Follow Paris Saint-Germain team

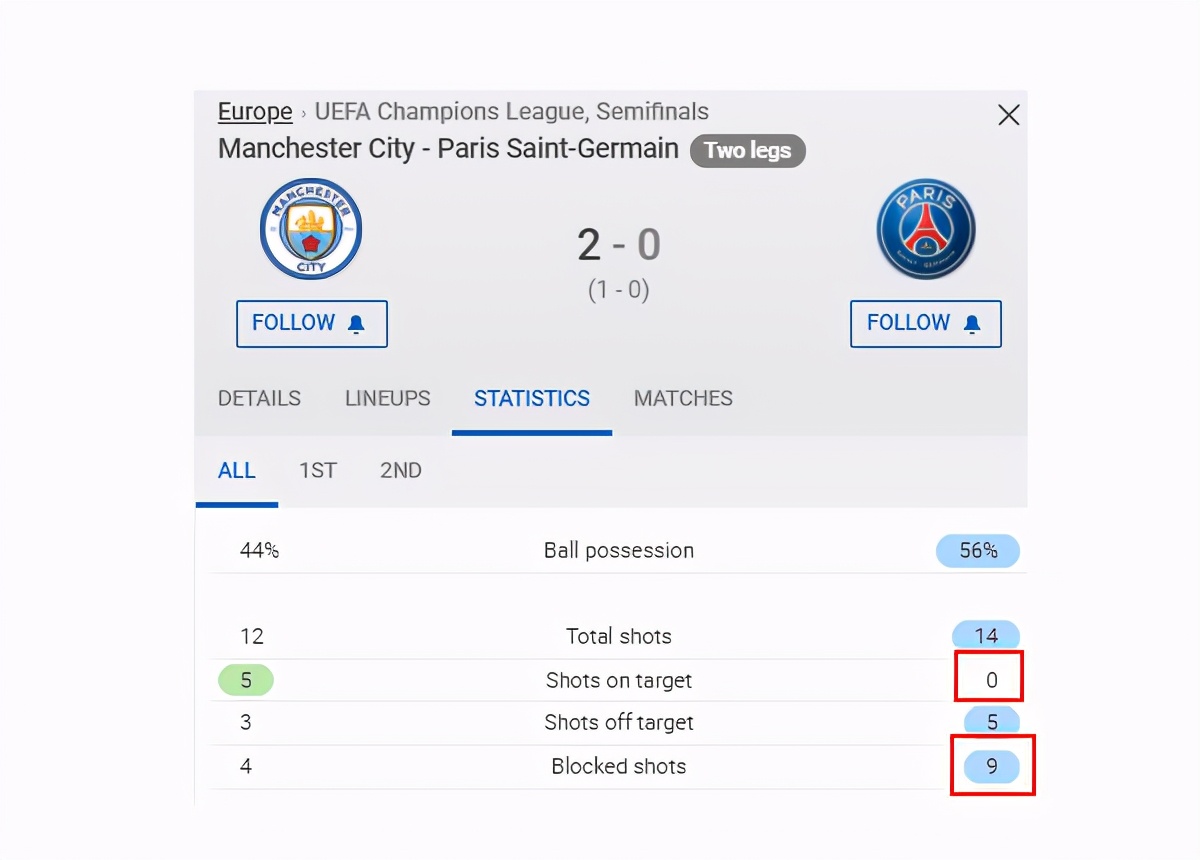point(925,324)
